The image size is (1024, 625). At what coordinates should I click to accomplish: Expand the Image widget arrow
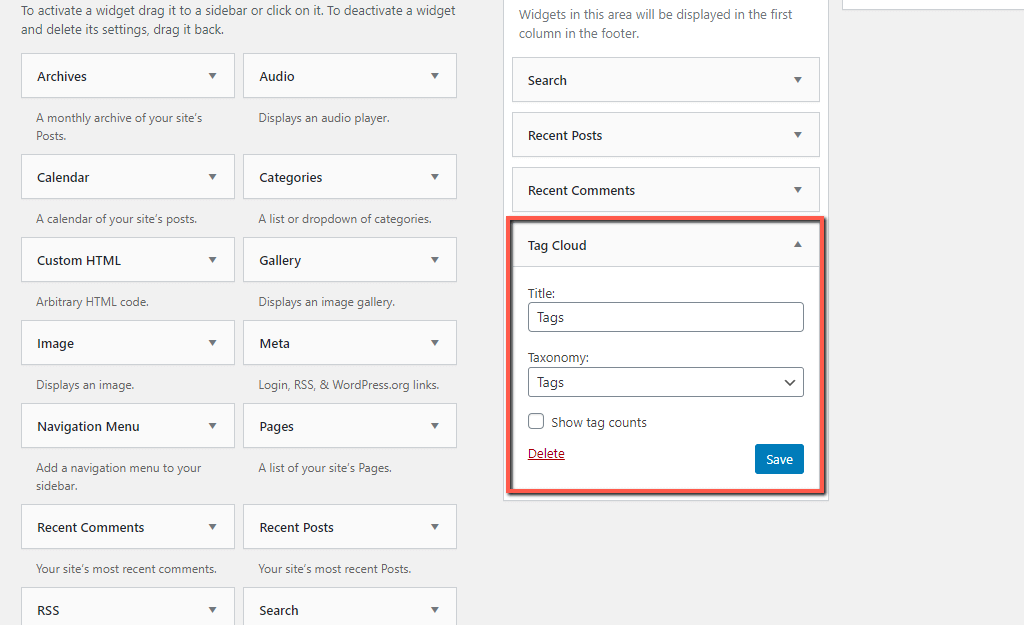click(x=212, y=343)
